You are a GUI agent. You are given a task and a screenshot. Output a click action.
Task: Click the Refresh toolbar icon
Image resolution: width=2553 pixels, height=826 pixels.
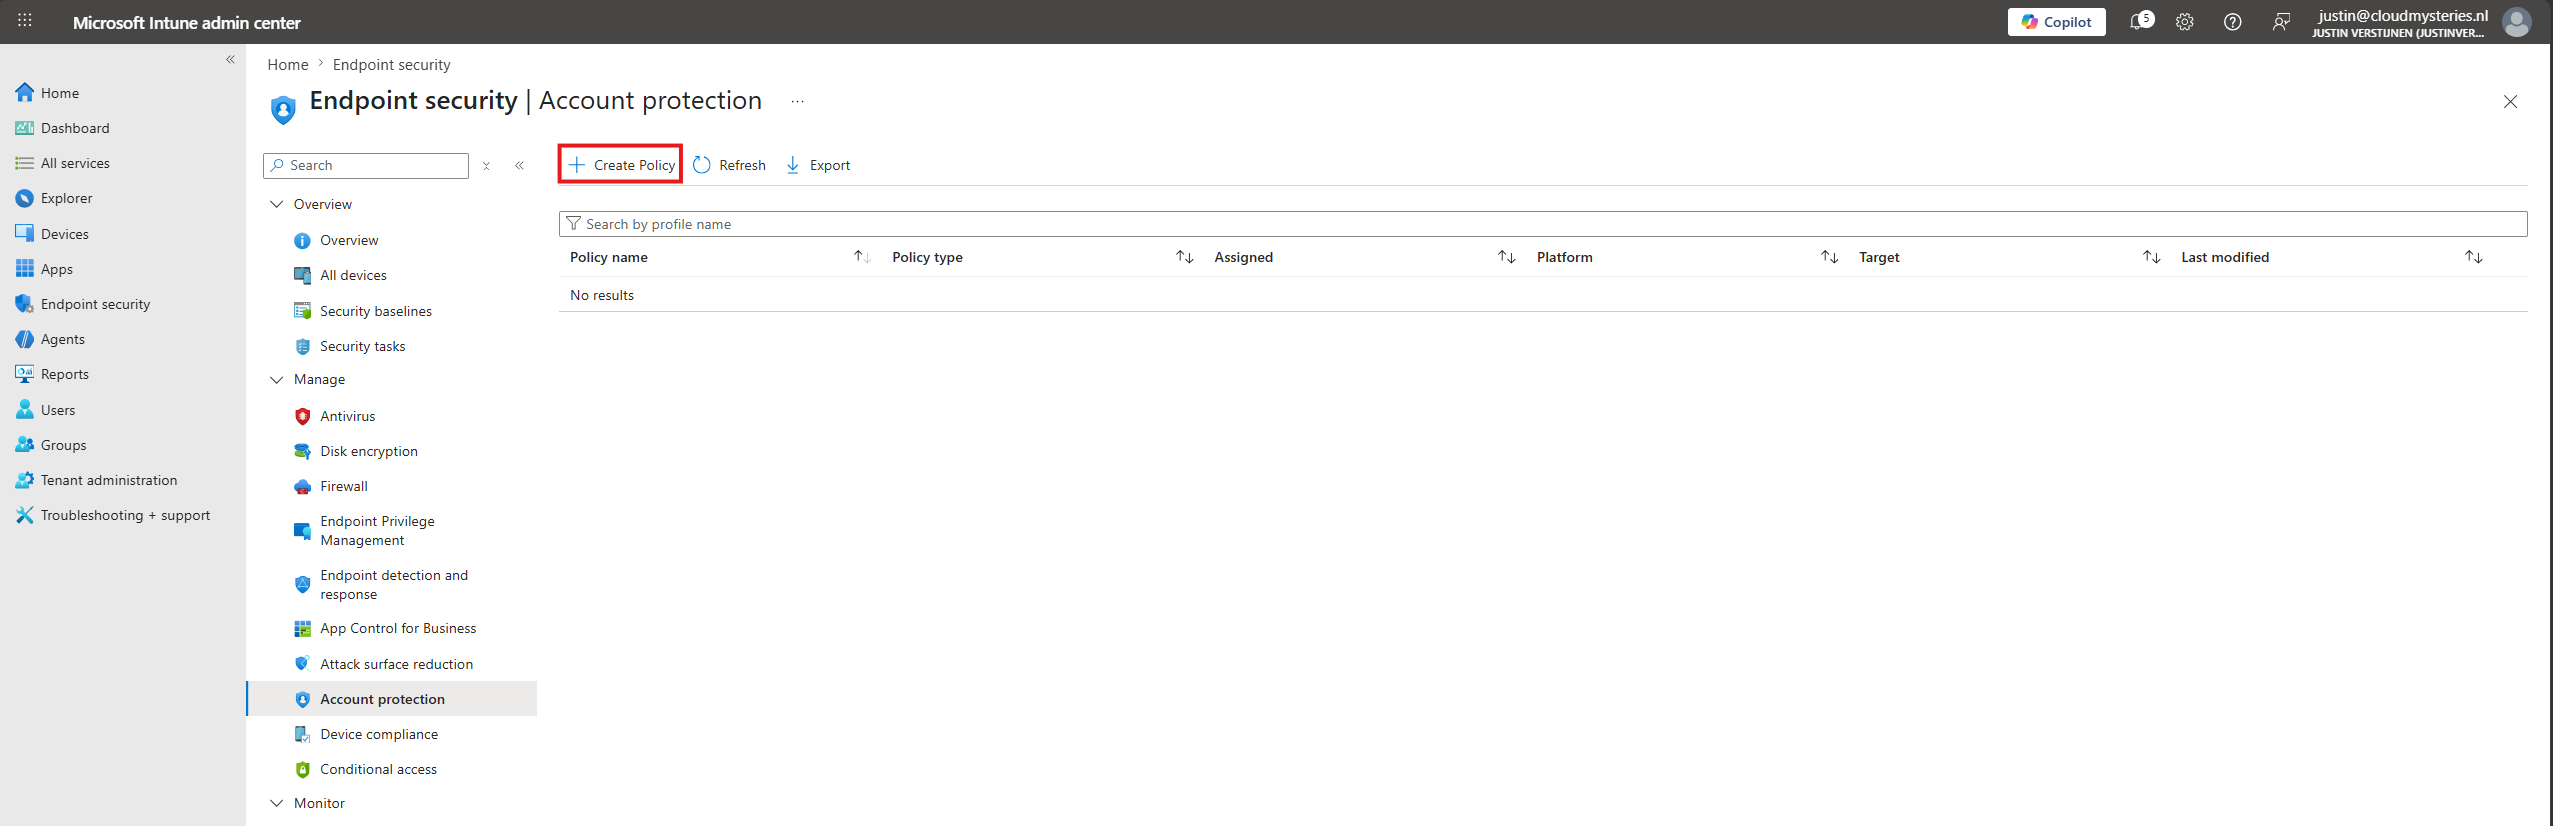(702, 165)
